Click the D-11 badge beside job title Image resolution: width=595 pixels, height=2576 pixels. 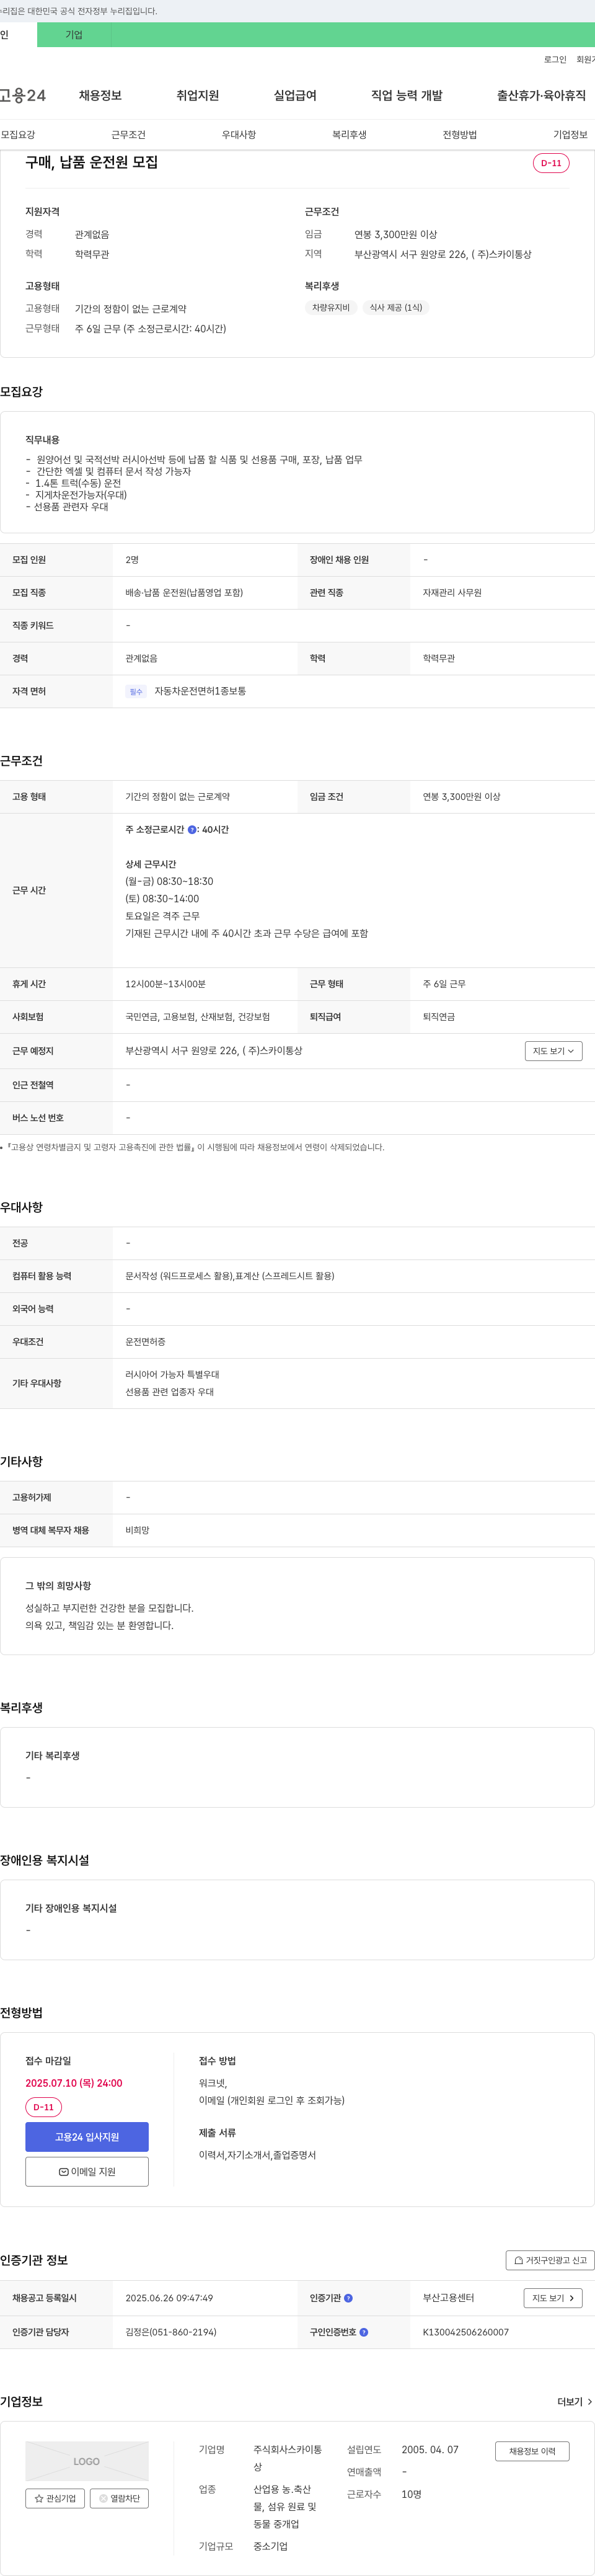coord(551,163)
